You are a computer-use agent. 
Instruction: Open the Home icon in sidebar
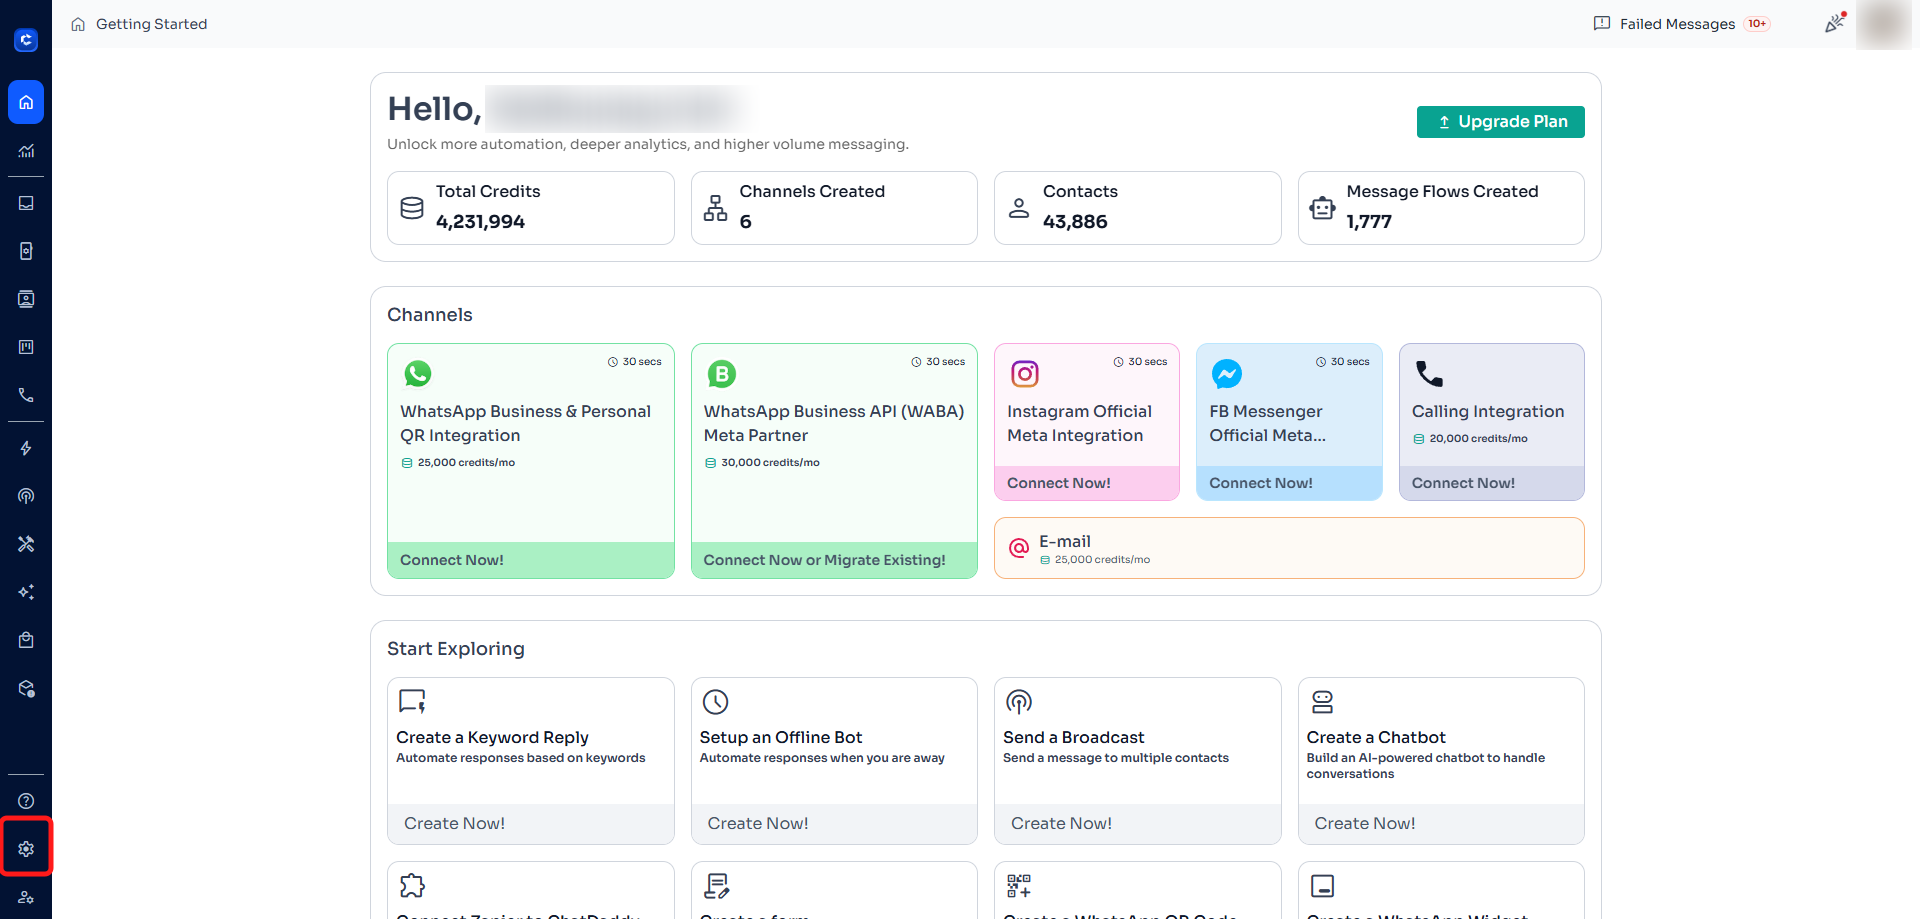26,102
